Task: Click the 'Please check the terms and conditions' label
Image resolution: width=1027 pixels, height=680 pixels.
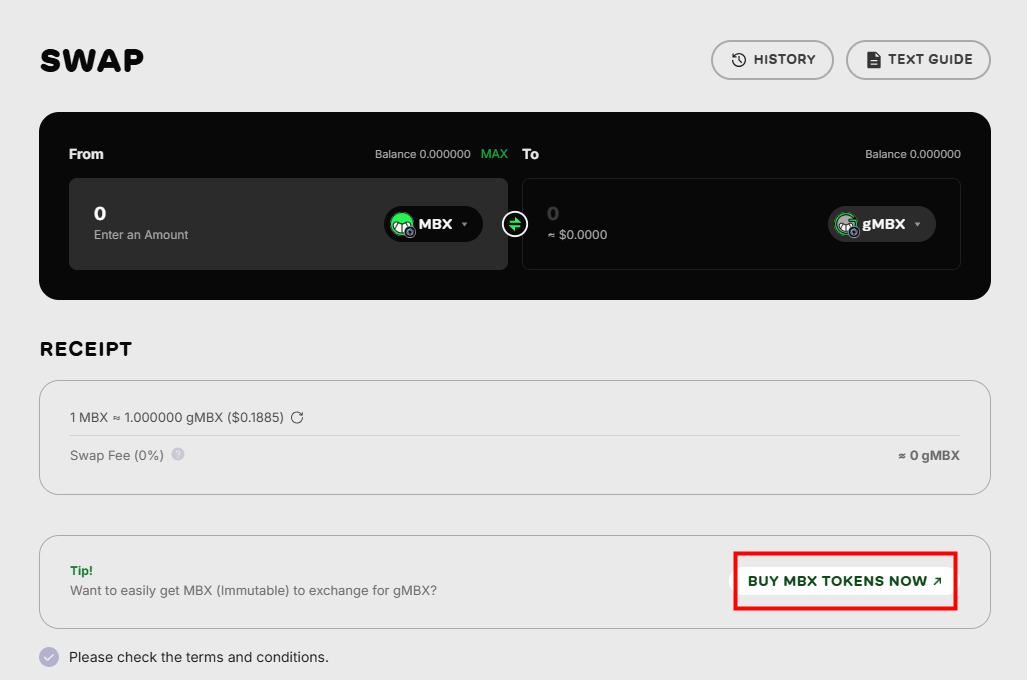Action: [x=198, y=657]
